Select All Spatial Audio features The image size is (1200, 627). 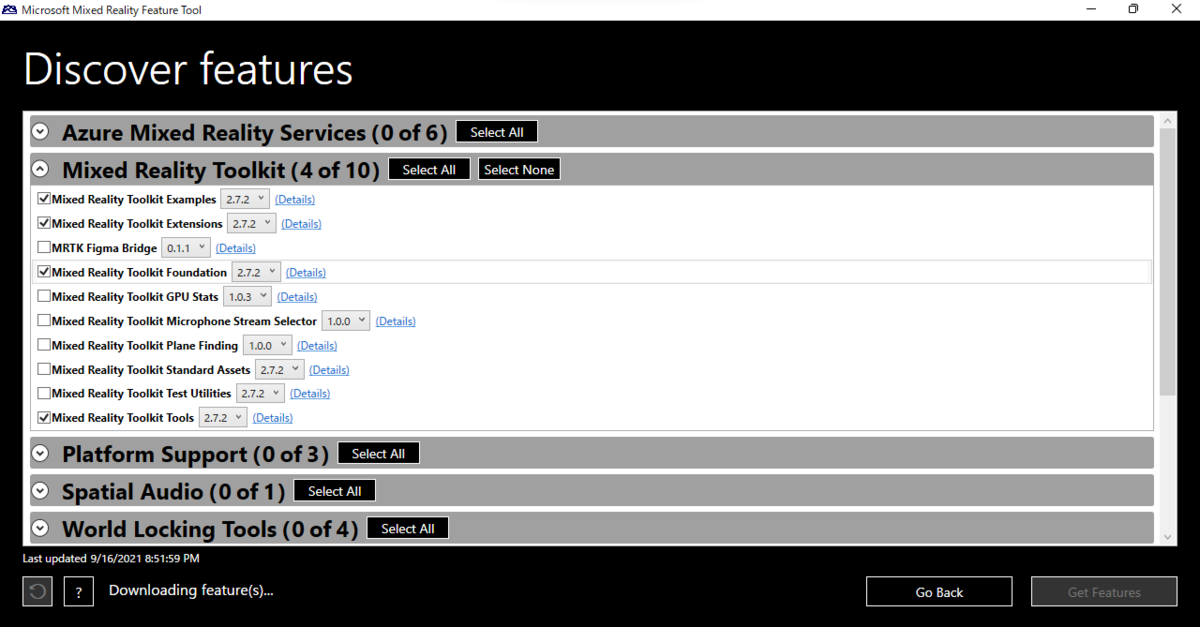335,491
